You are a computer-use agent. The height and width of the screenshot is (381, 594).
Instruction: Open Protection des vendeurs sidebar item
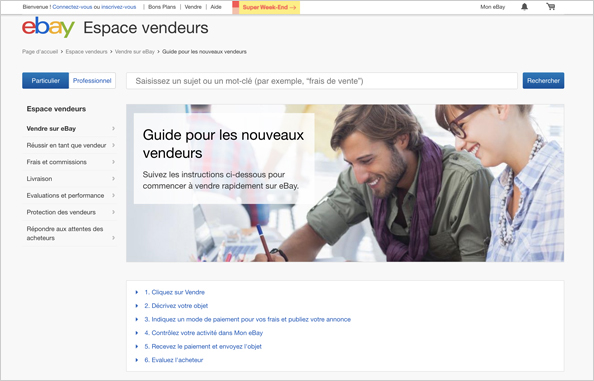click(x=61, y=212)
